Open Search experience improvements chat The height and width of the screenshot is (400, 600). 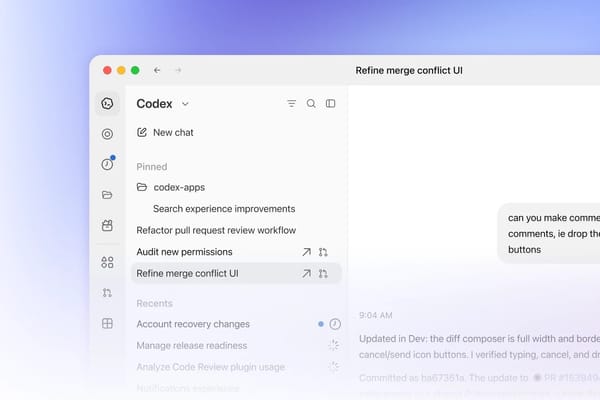[224, 209]
